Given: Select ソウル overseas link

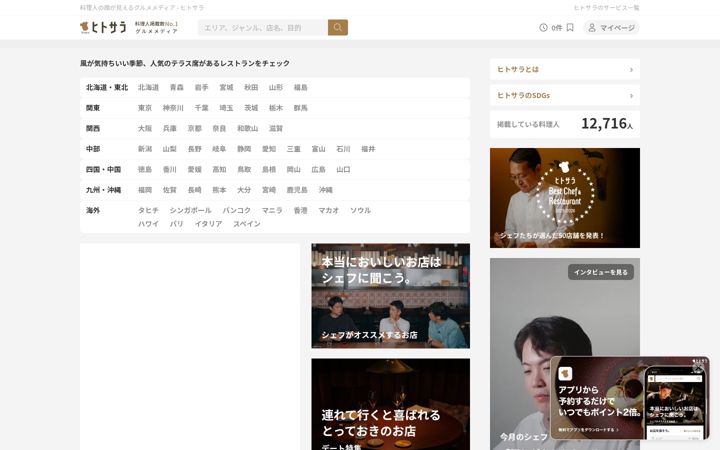Looking at the screenshot, I should [360, 210].
